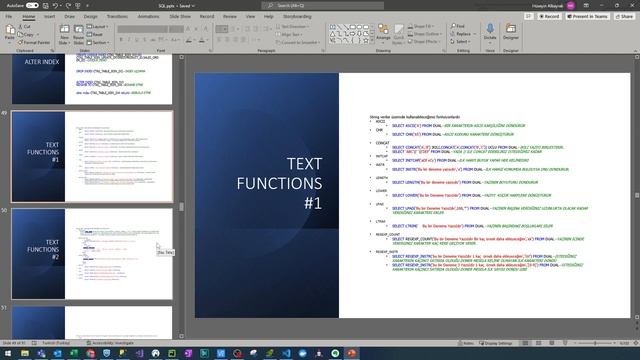Open Quick Styles gallery
Viewport: 640px width, 360px height.
click(x=398, y=34)
